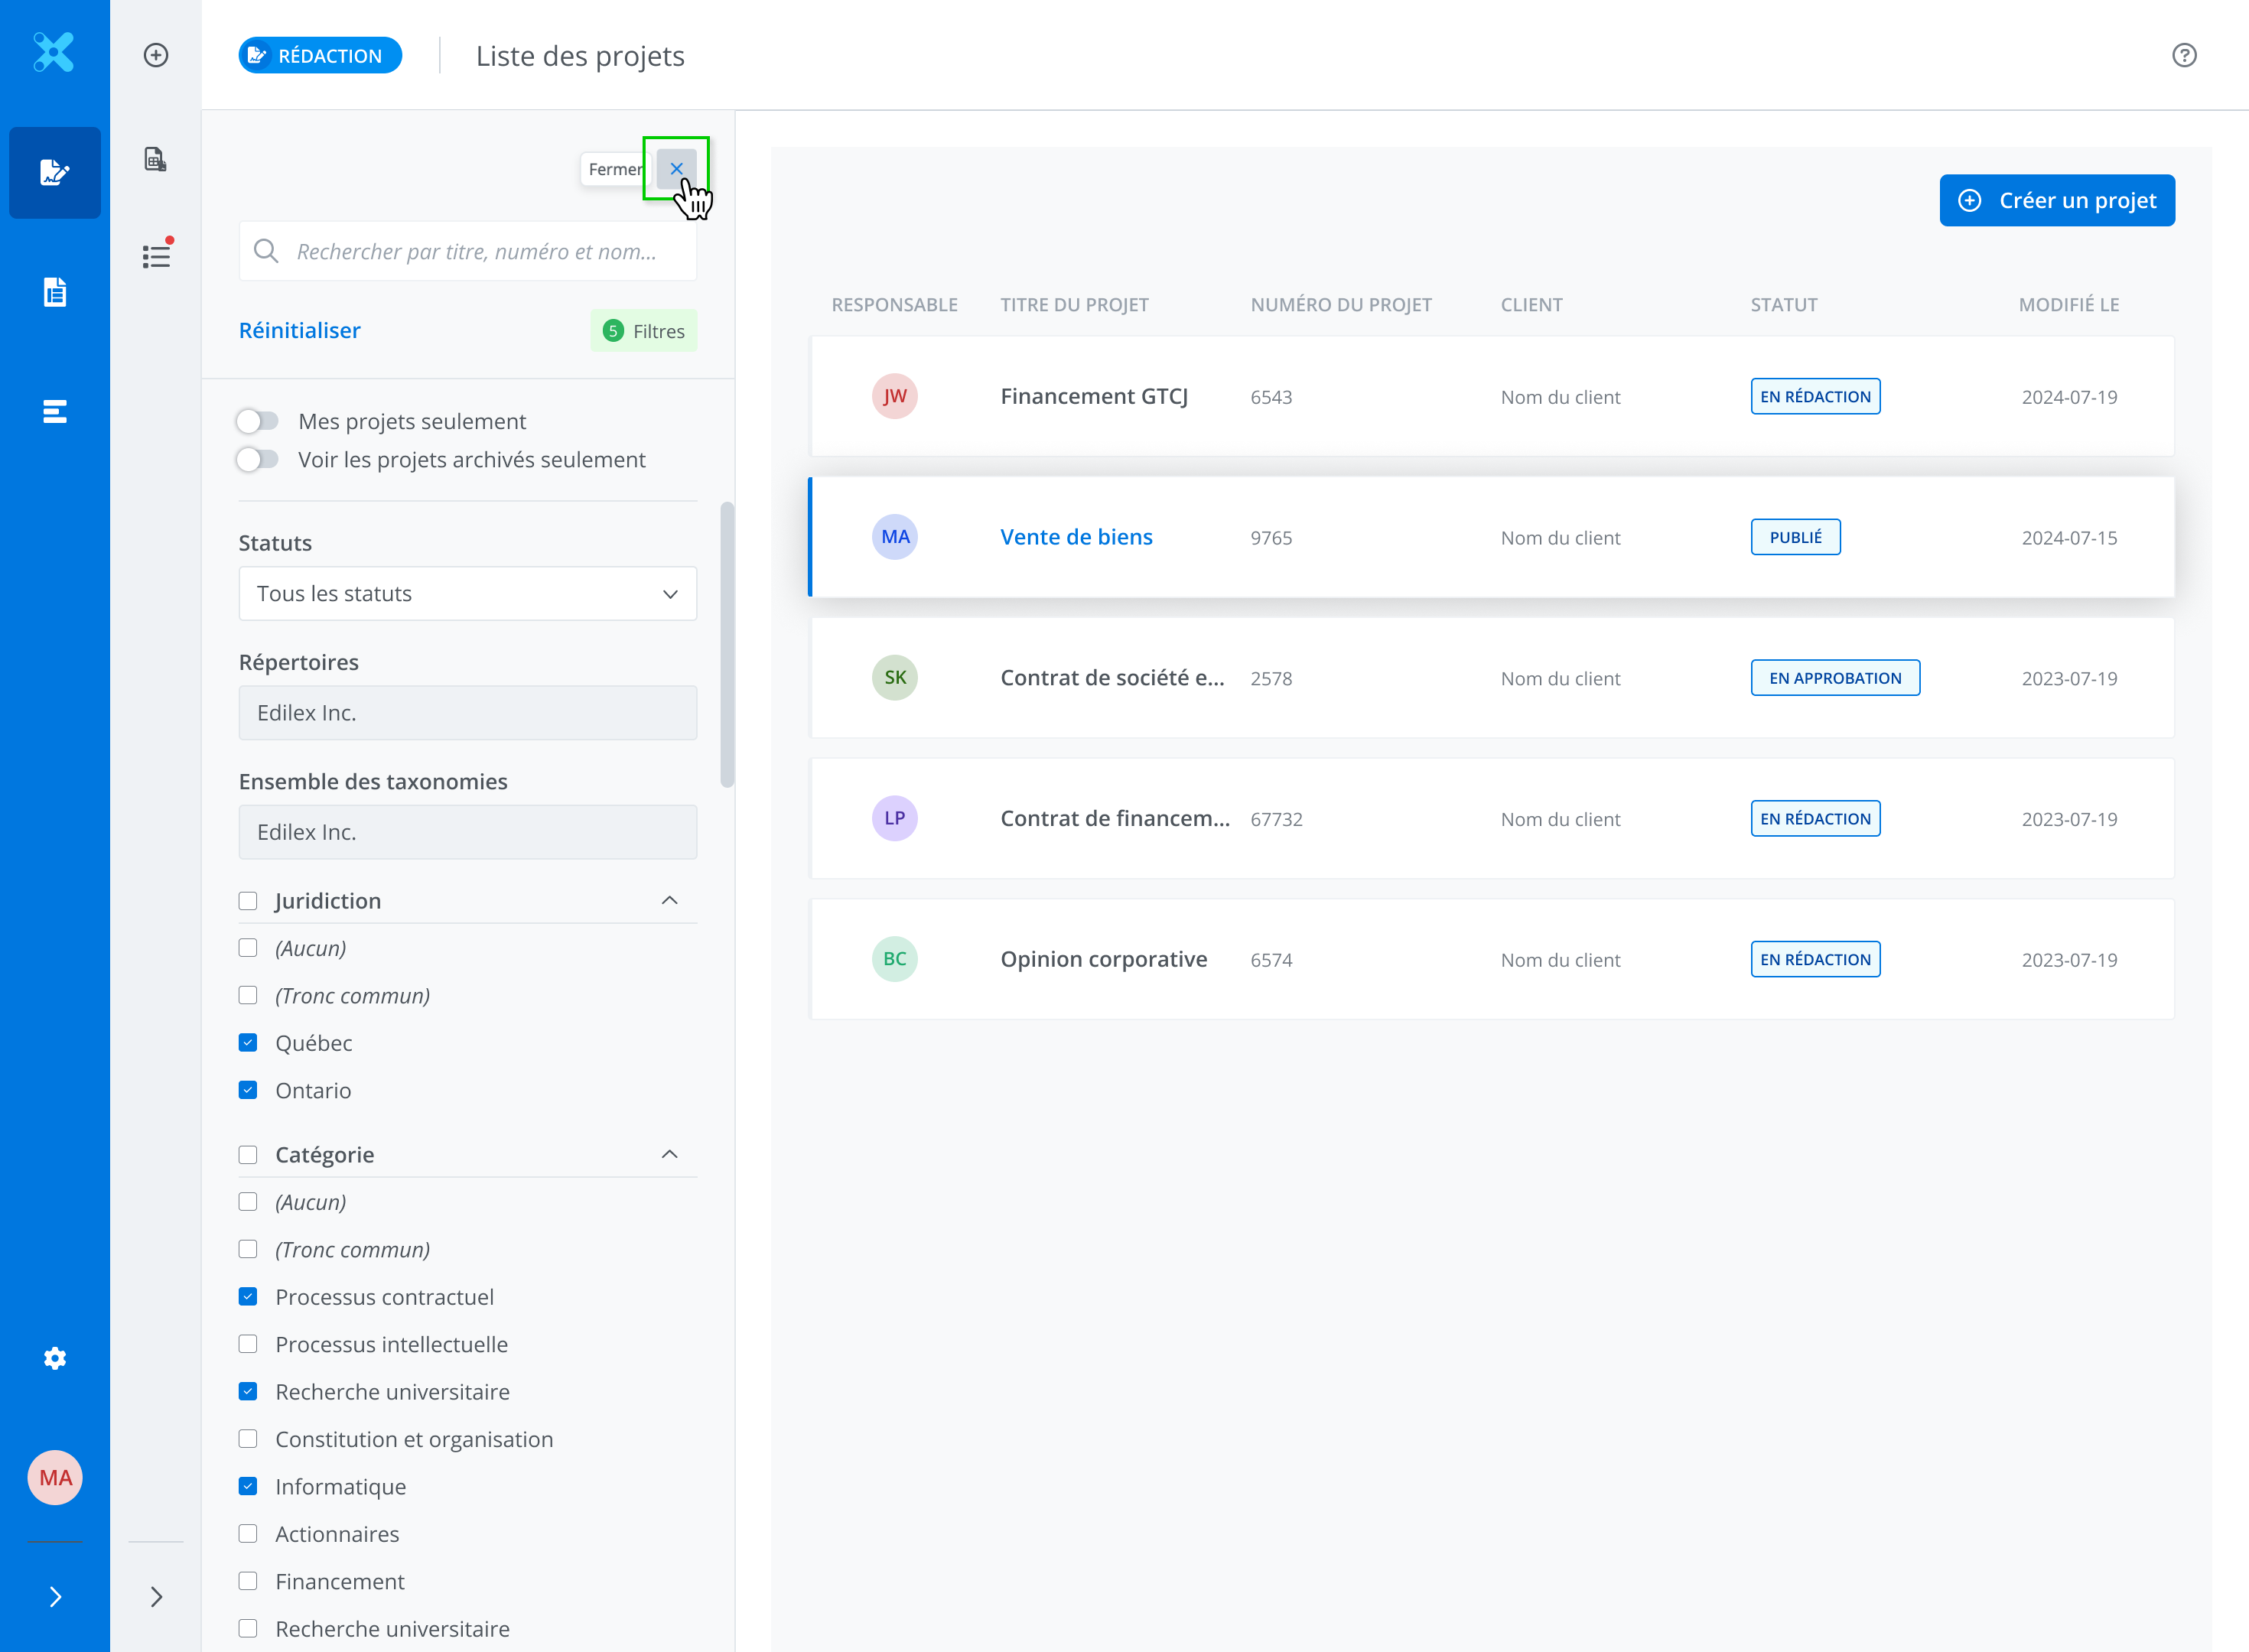Open the Opinion corporative project

1104,959
